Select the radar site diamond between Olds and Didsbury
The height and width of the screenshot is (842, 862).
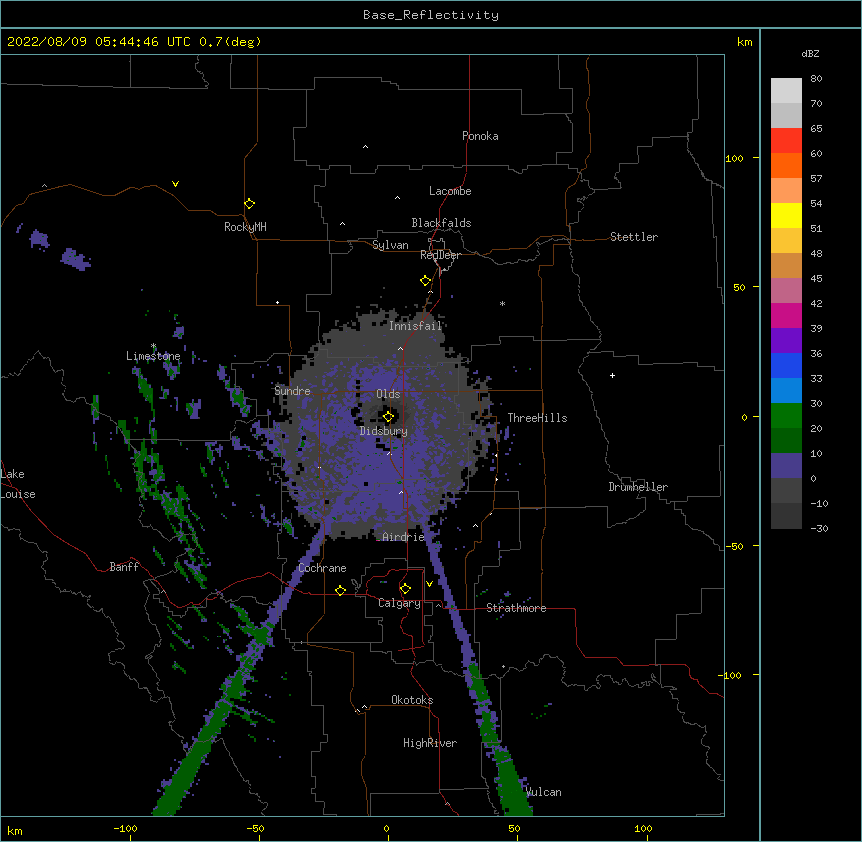388,417
